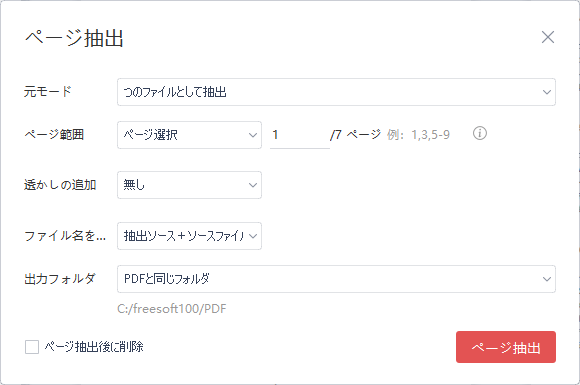Click the info icon beside the page example

480,133
